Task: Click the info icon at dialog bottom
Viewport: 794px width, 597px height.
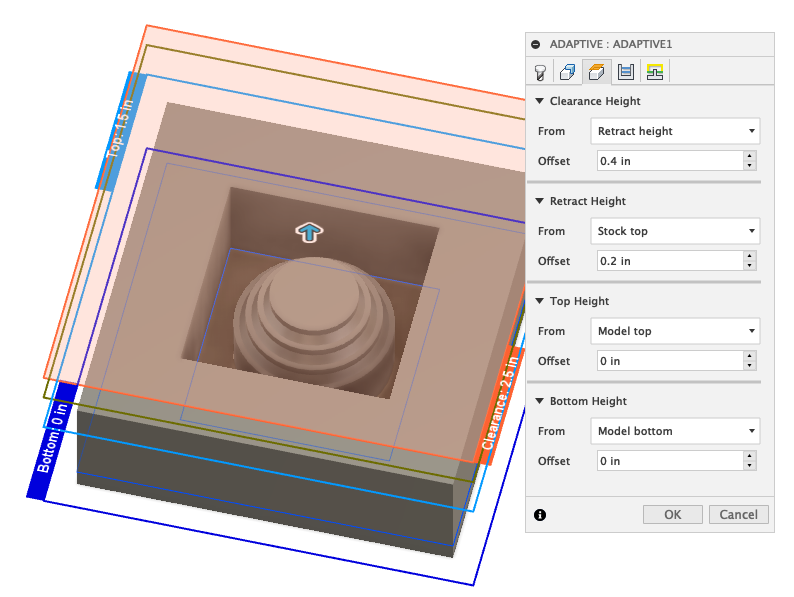Action: click(x=540, y=515)
